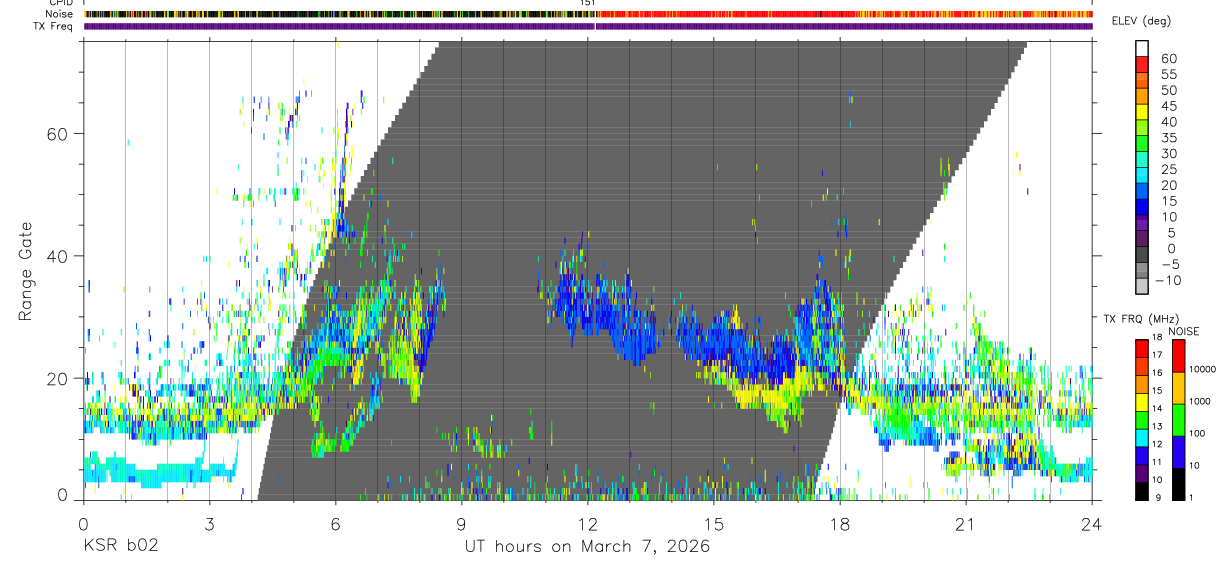Click the 'NOISE' legend title
Viewport: 1228px width, 567px height.
(x=1184, y=331)
